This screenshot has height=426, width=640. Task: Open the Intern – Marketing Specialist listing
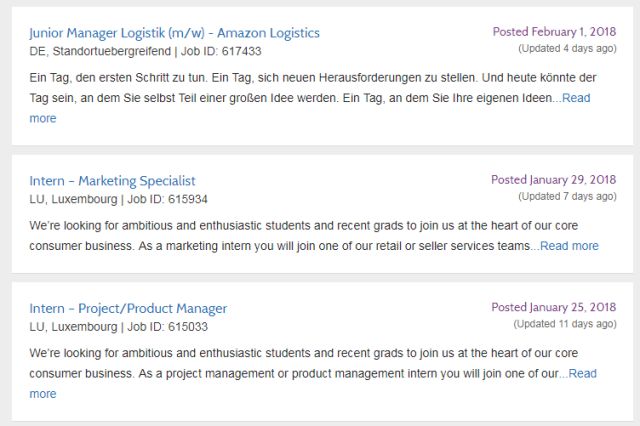112,181
